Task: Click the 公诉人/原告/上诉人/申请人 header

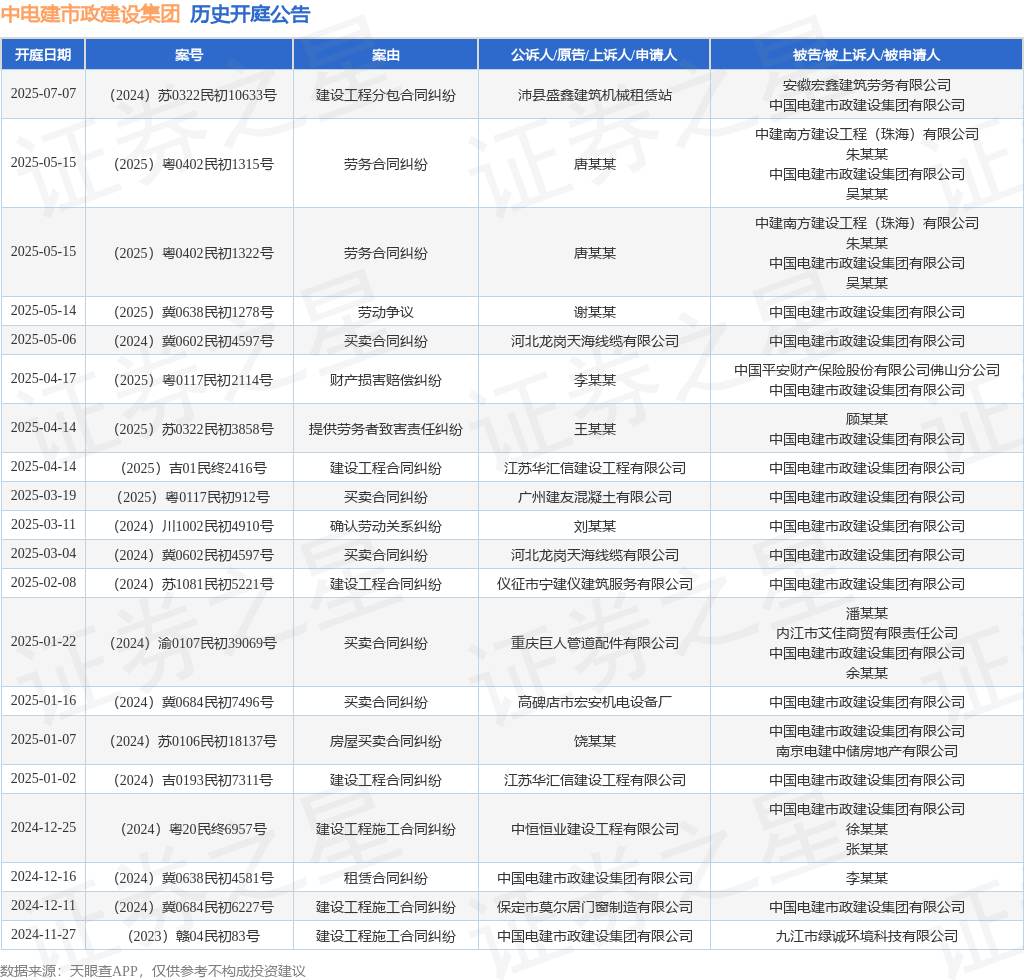Action: (x=594, y=55)
